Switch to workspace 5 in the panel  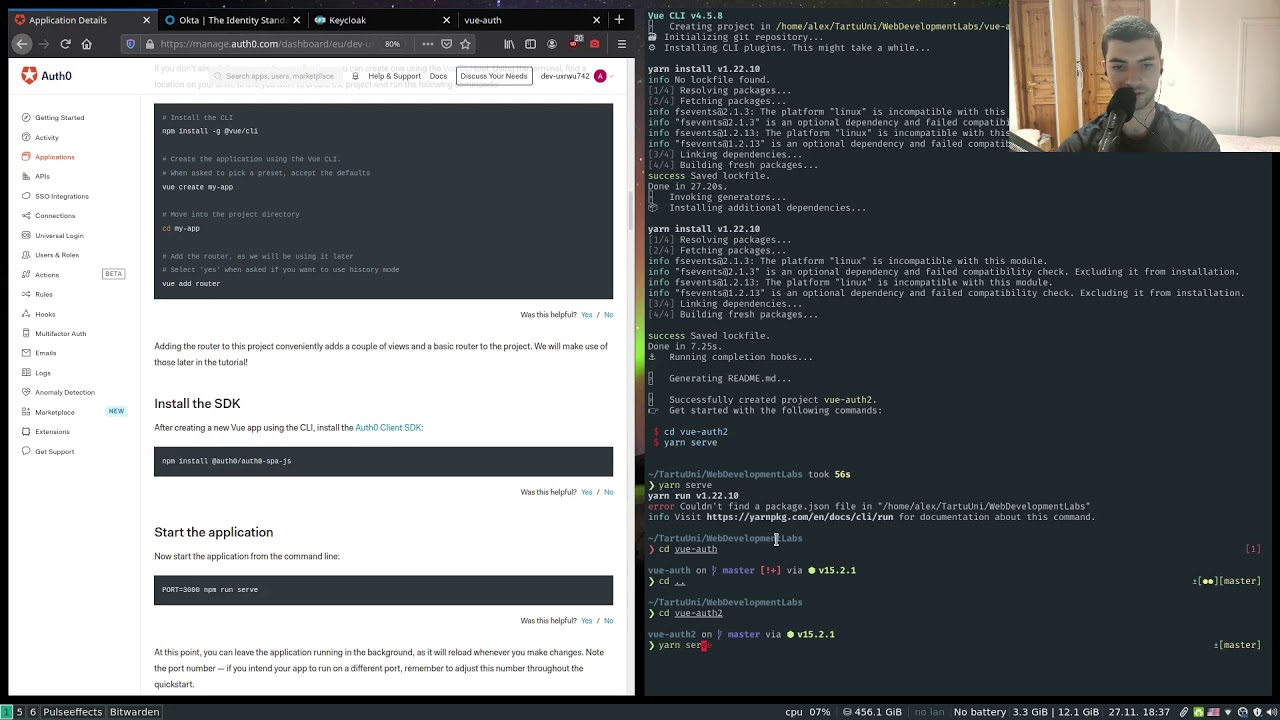click(19, 712)
